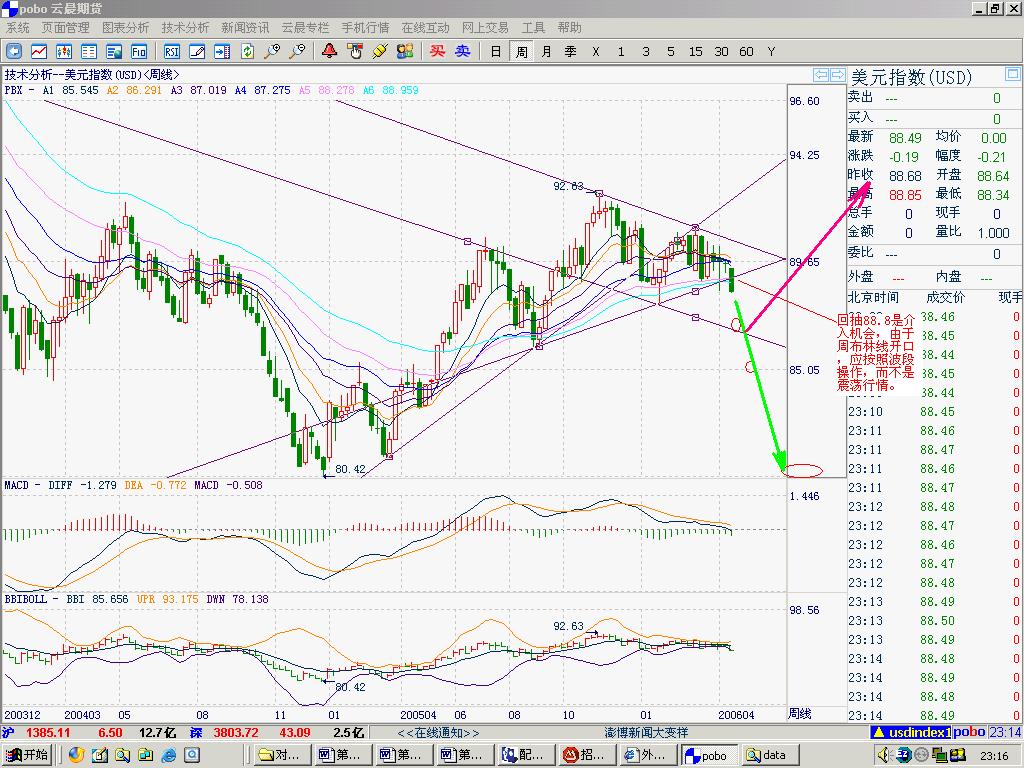Select the RSI indicator toolbar icon
The height and width of the screenshot is (768, 1024).
coord(171,51)
